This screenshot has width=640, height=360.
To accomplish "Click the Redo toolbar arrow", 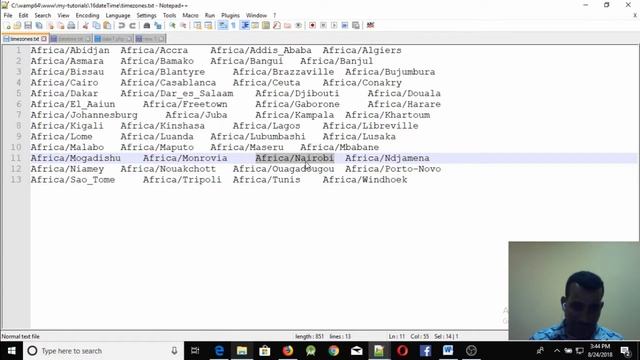I will coord(132,26).
